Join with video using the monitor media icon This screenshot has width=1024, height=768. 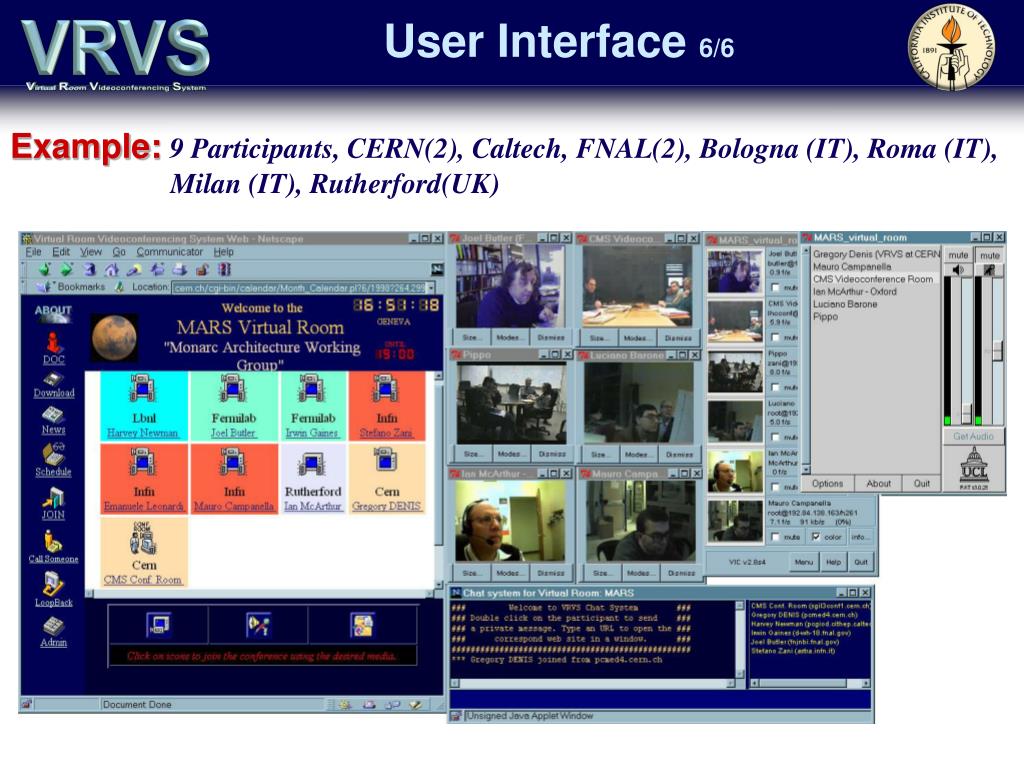[x=158, y=625]
